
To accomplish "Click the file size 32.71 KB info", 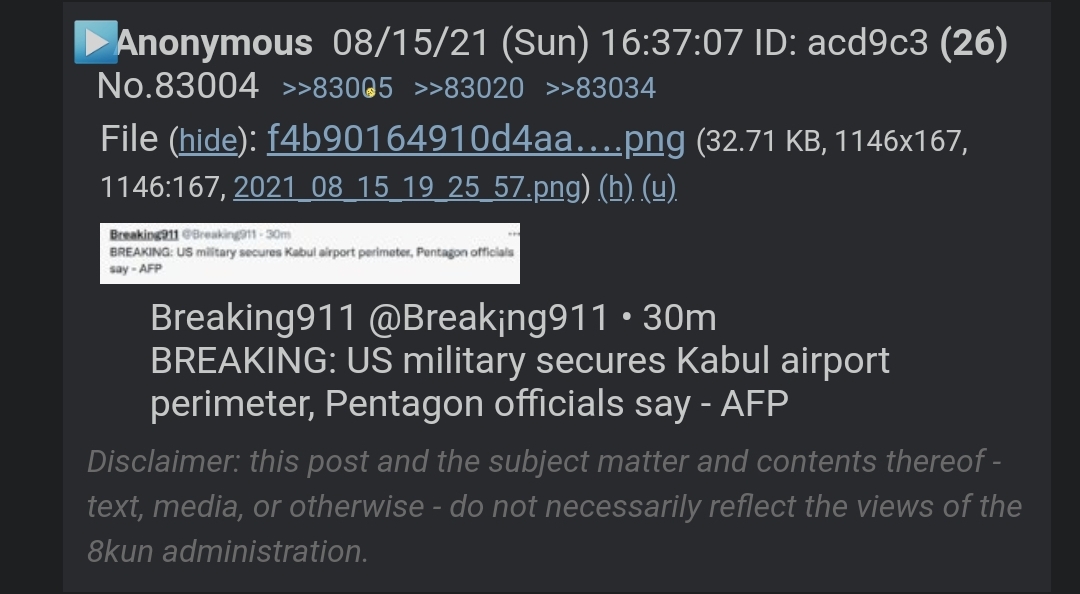I will [760, 141].
